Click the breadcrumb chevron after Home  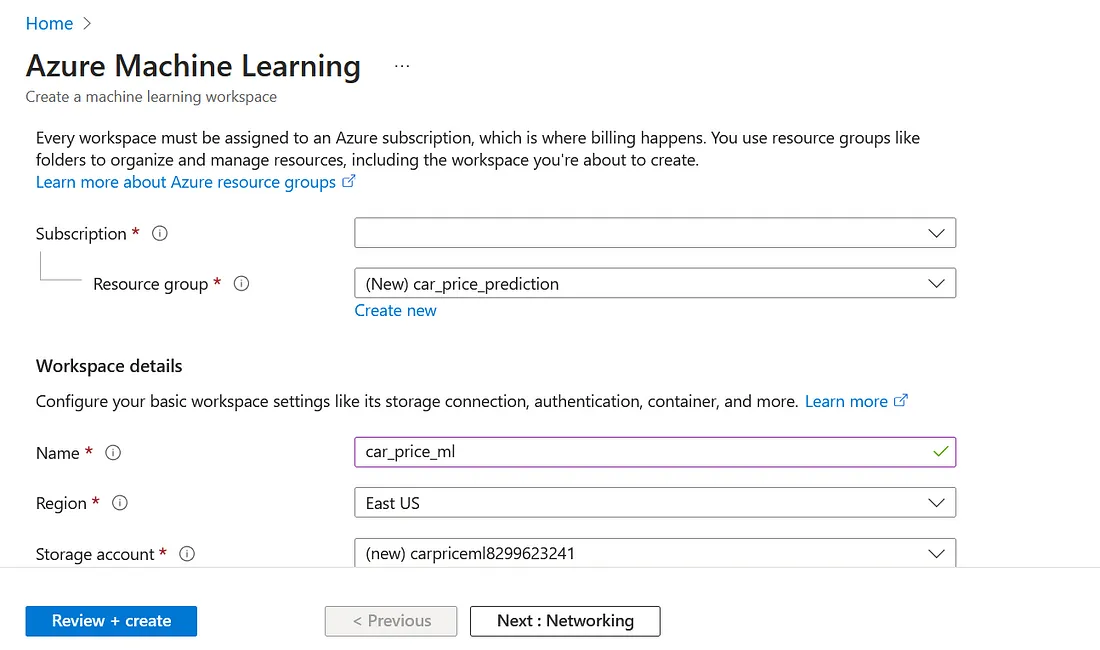(87, 23)
